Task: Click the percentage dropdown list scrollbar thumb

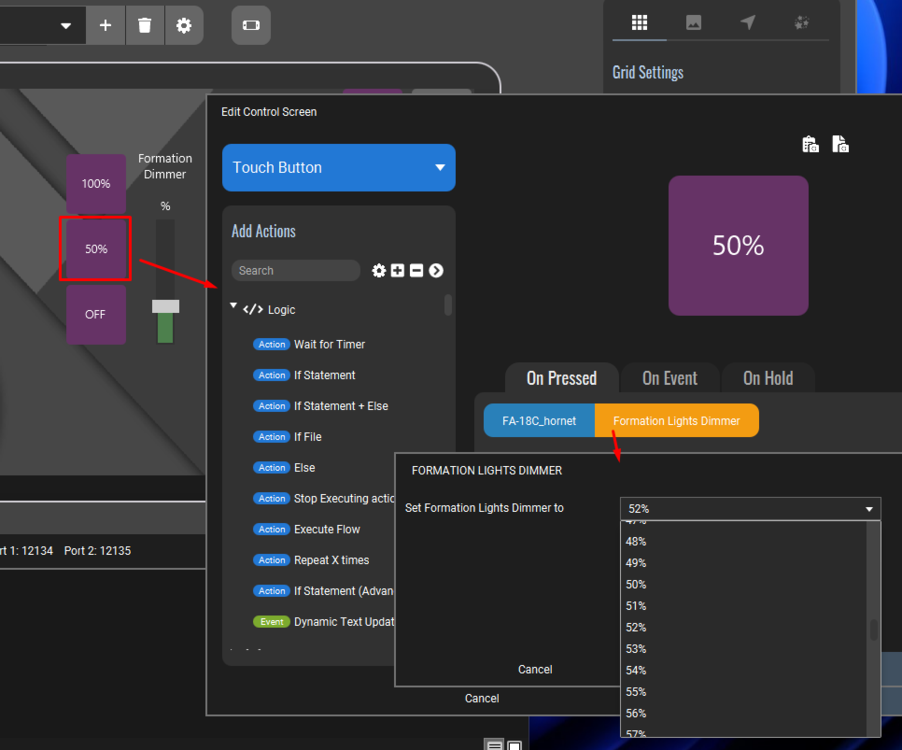Action: 874,630
